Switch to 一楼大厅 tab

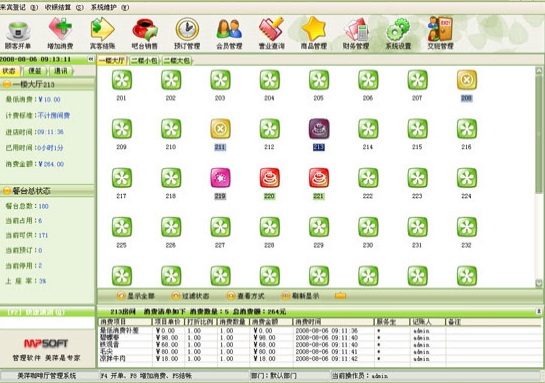click(112, 60)
